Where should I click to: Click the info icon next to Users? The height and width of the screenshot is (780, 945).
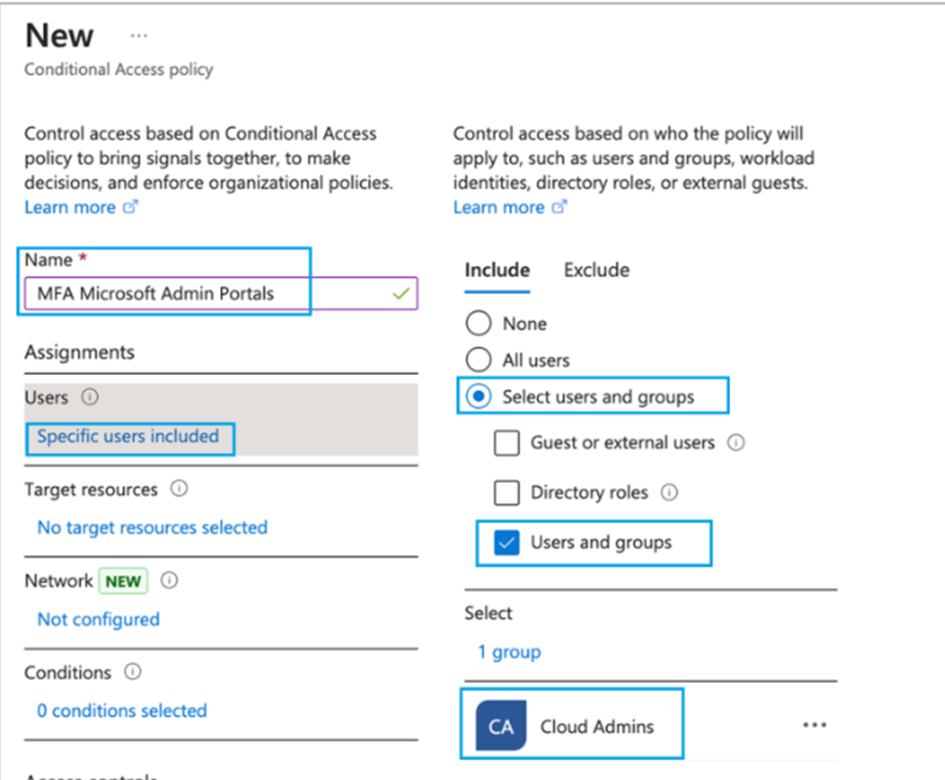pos(90,397)
